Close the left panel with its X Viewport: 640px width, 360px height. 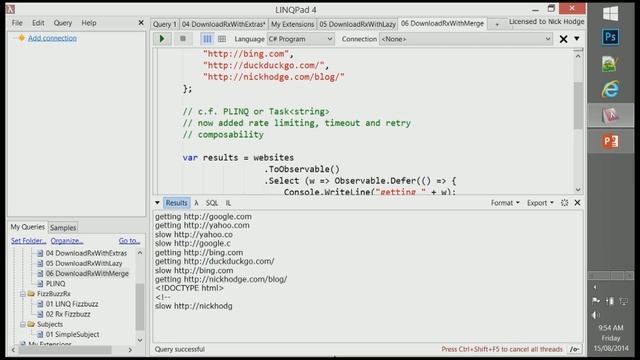pos(141,23)
